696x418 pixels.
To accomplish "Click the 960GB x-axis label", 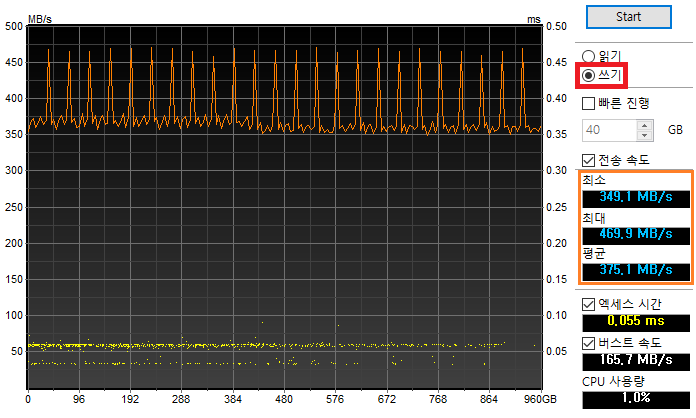I will coord(540,399).
